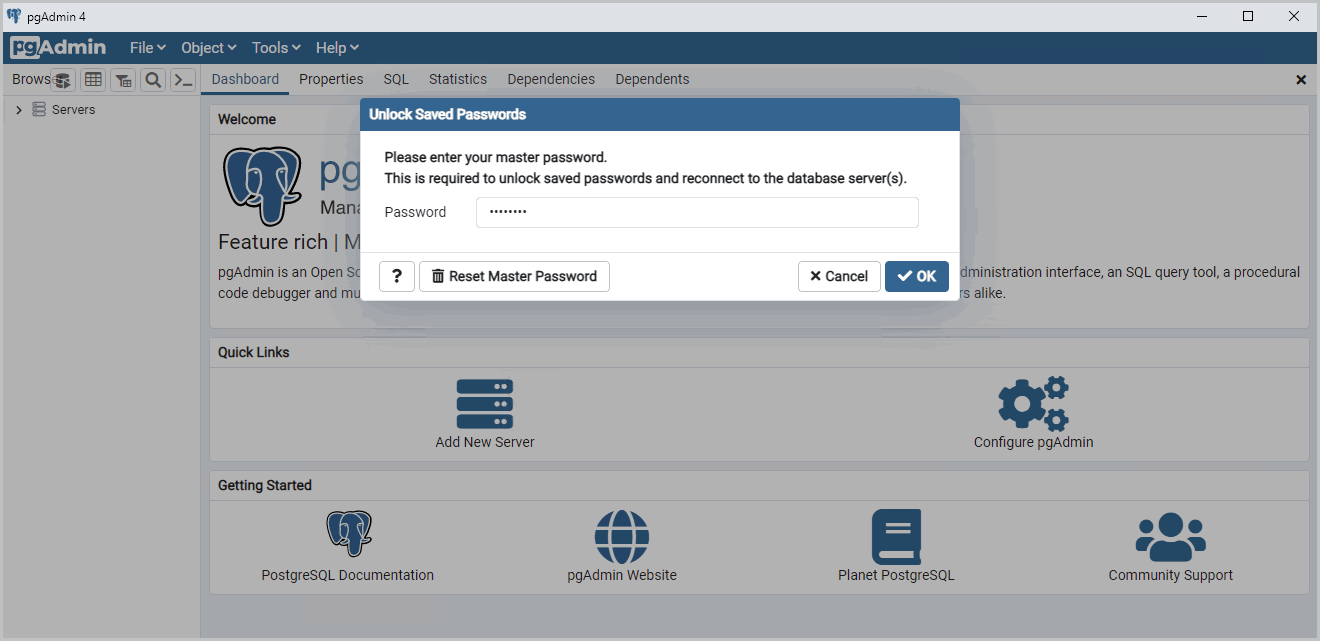Open Configure pgAdmin gears icon
The height and width of the screenshot is (641, 1320).
click(x=1033, y=404)
